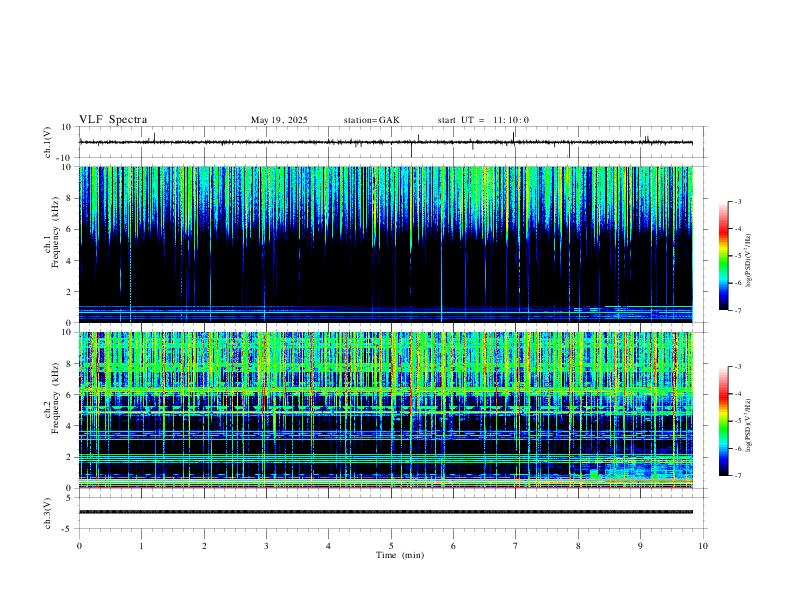
Task: Click tick label "1" on the Time (min) axis
Action: tap(141, 546)
